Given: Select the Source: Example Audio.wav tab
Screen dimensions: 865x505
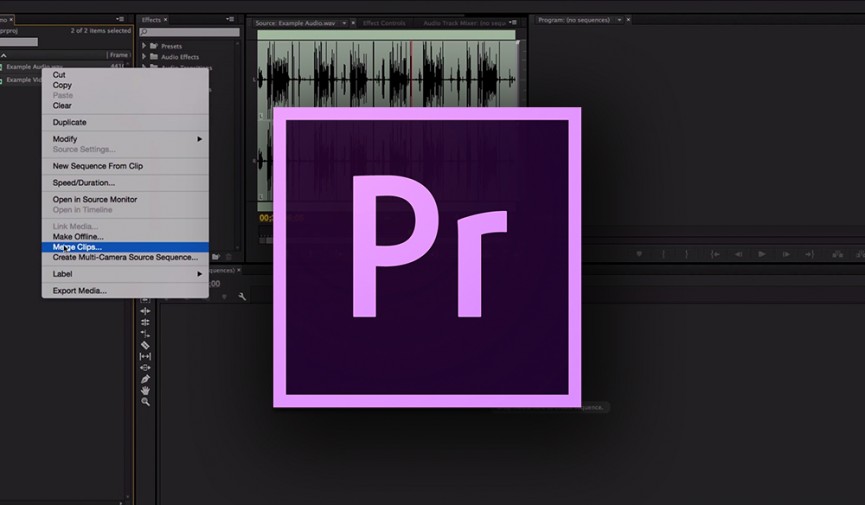Looking at the screenshot, I should pyautogui.click(x=295, y=23).
